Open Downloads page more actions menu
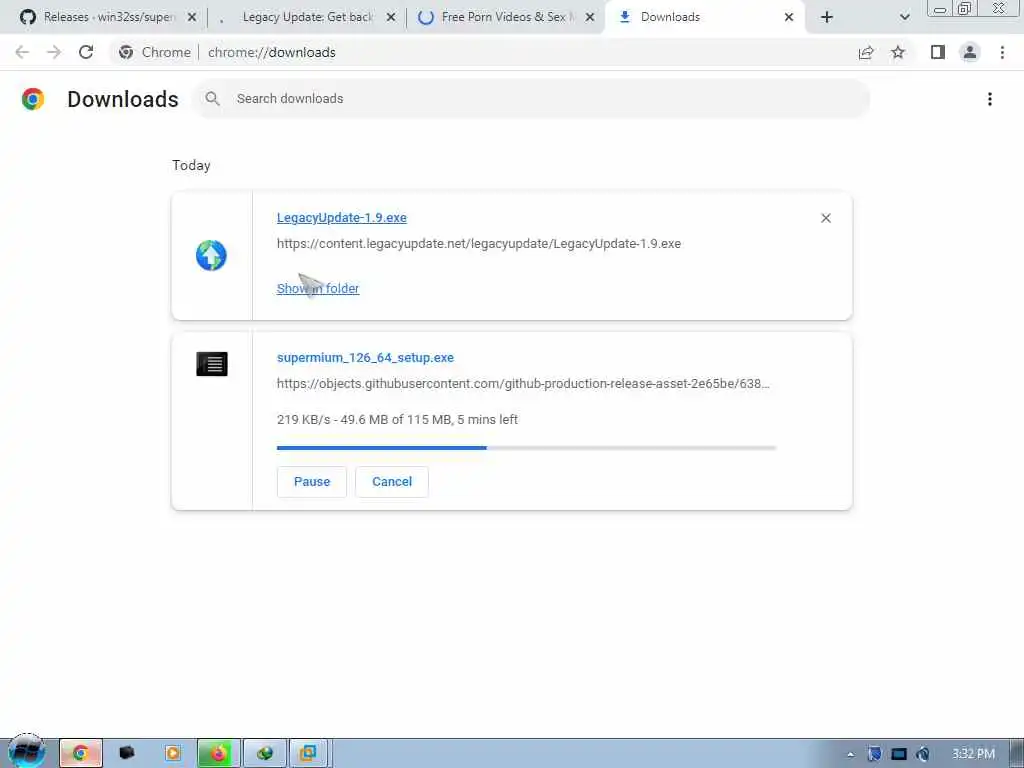 (990, 99)
